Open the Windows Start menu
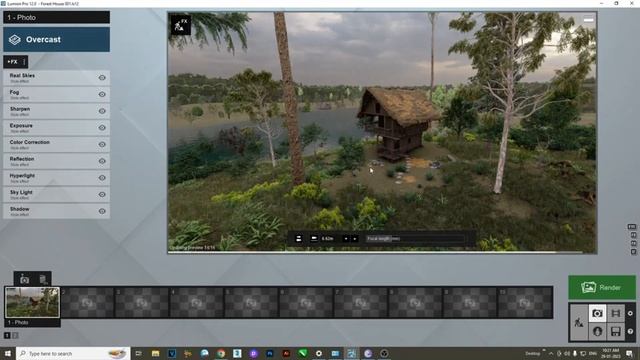The image size is (640, 360). (8, 353)
